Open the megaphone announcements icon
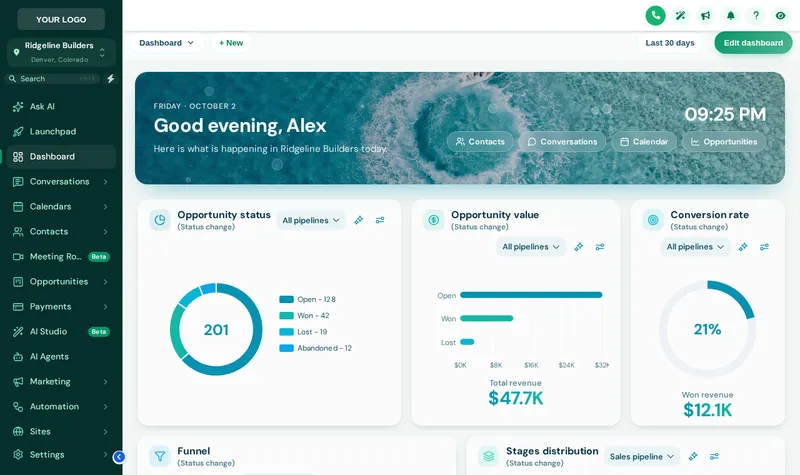This screenshot has width=800, height=475. 706,16
